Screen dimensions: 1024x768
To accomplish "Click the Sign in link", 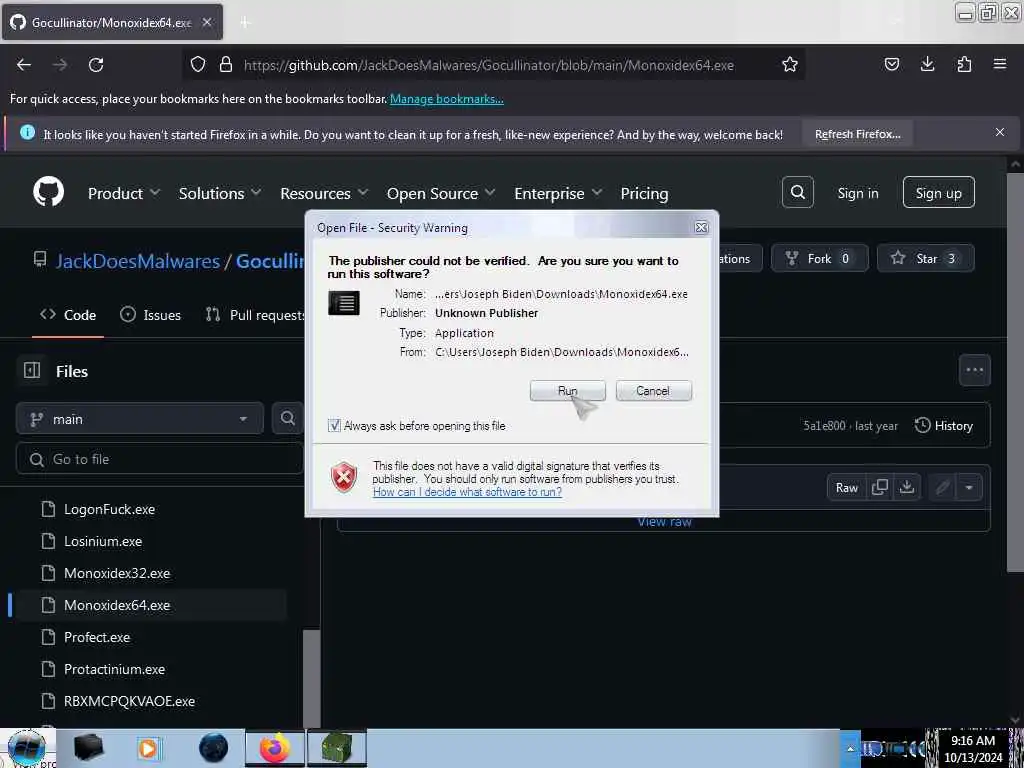I will [857, 193].
